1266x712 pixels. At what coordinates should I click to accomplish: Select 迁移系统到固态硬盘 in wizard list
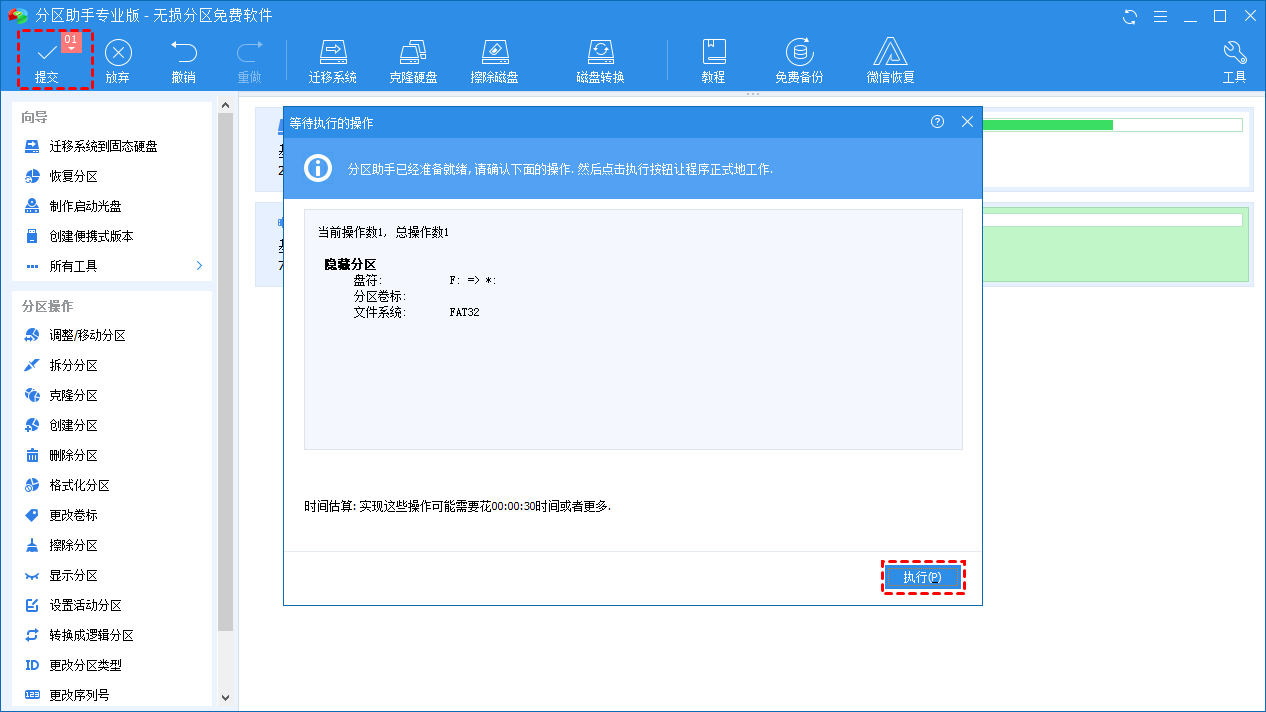coord(103,146)
